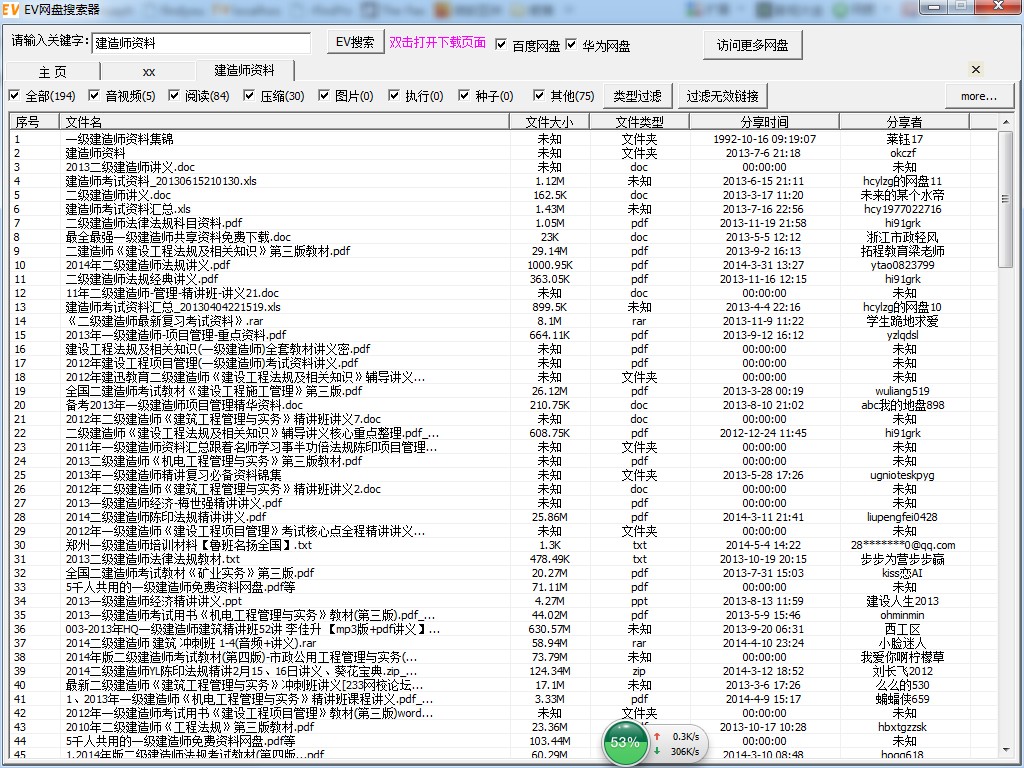Screen dimensions: 1024x768
Task: Sort results by 文件大小 column header
Action: (549, 121)
